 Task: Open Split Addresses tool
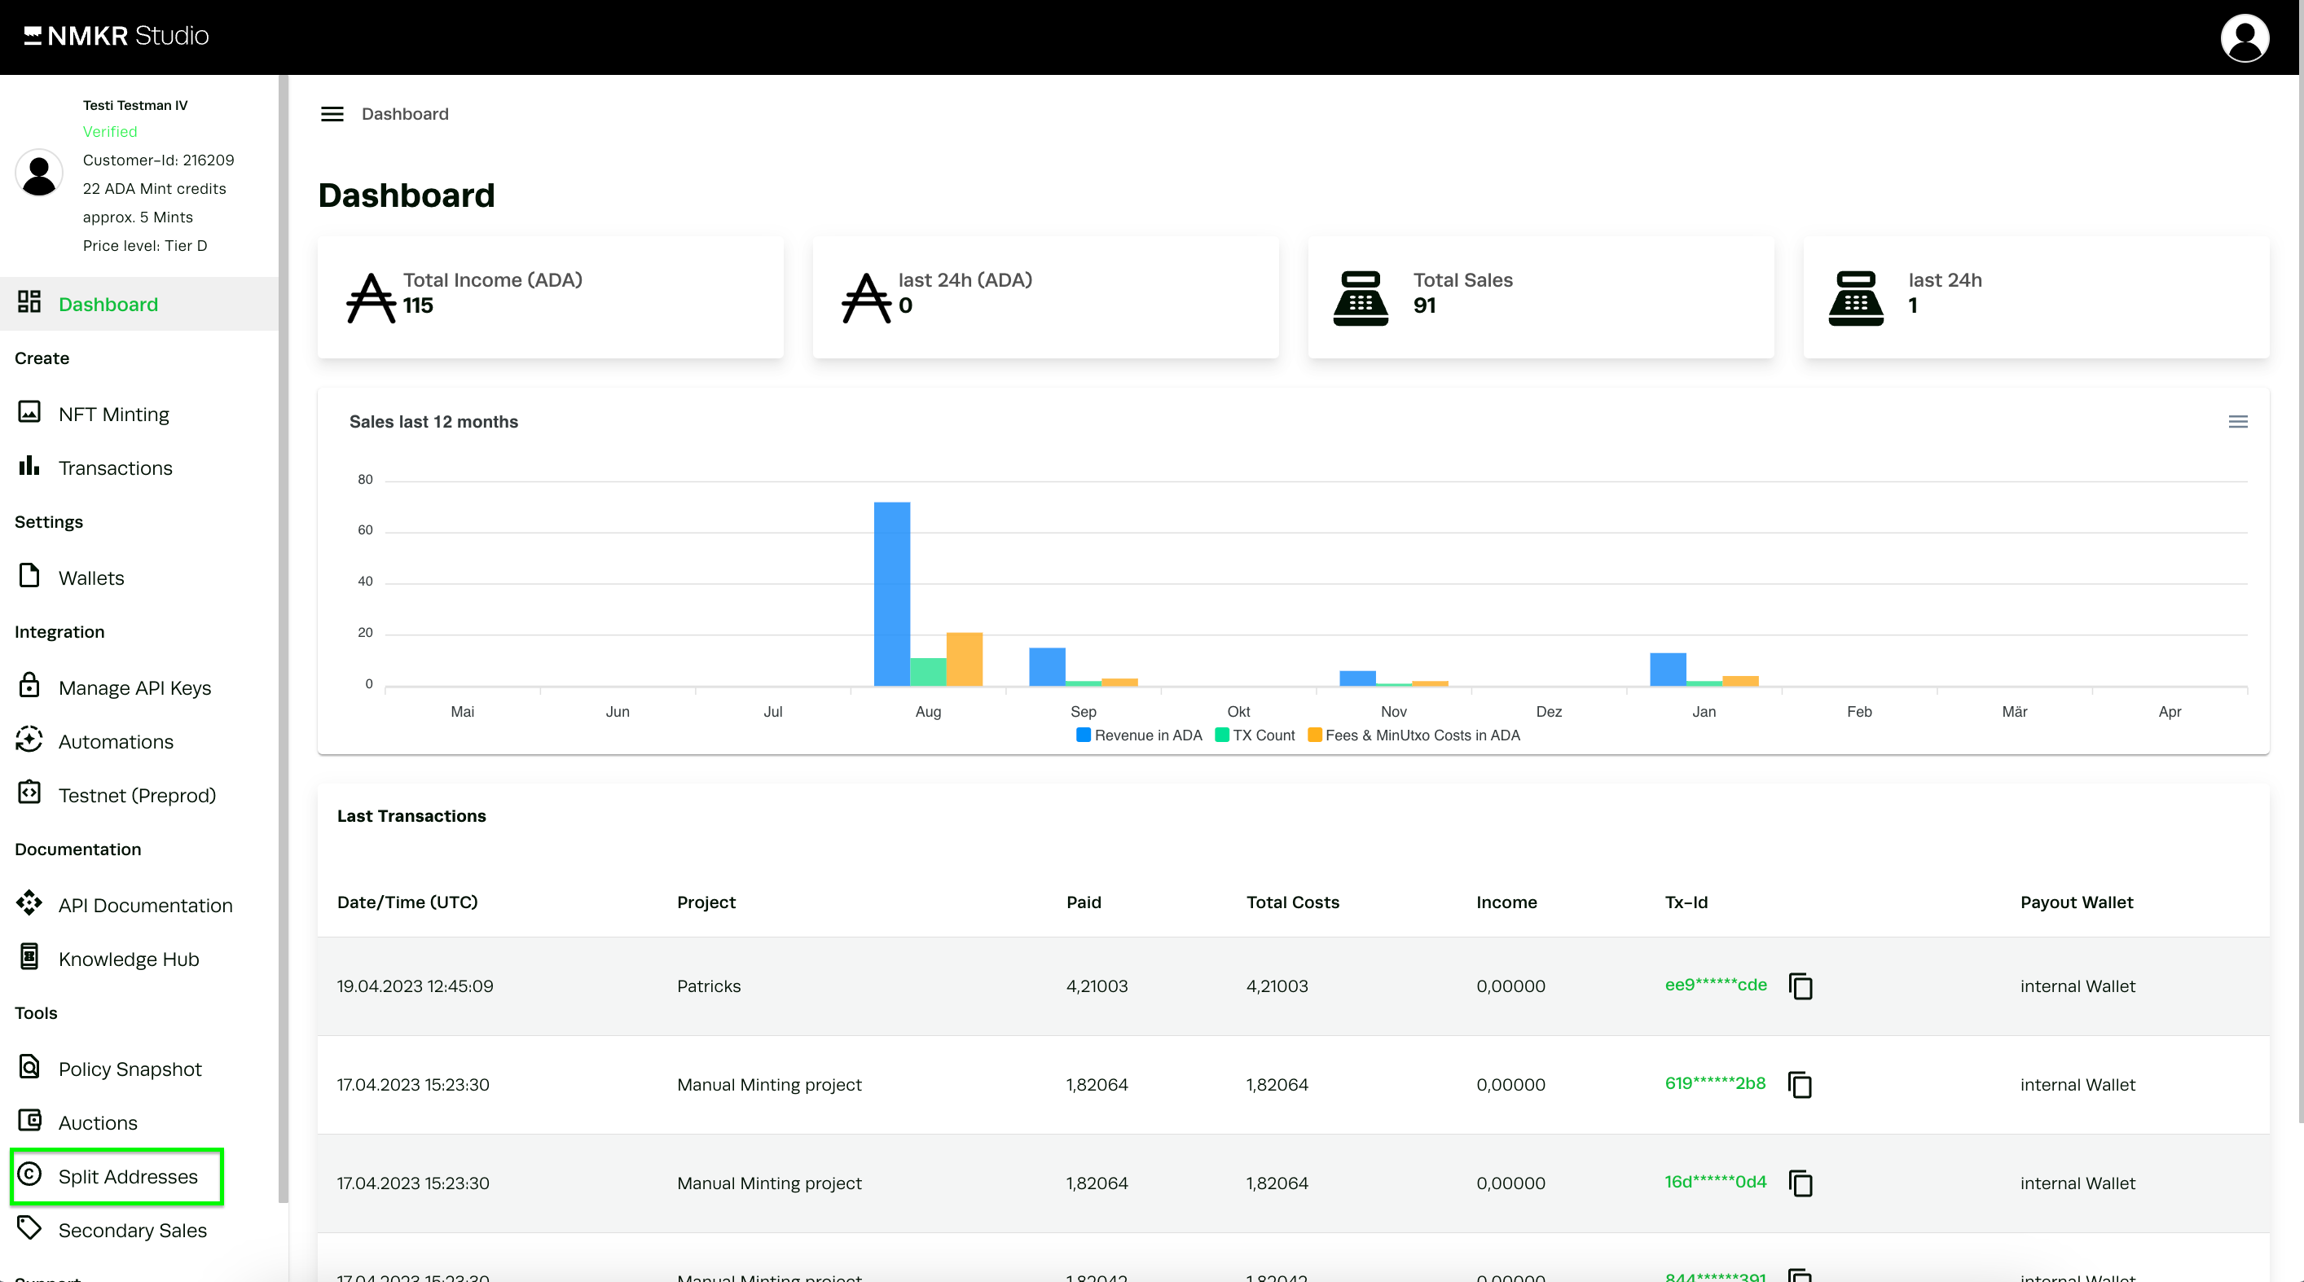(x=127, y=1177)
